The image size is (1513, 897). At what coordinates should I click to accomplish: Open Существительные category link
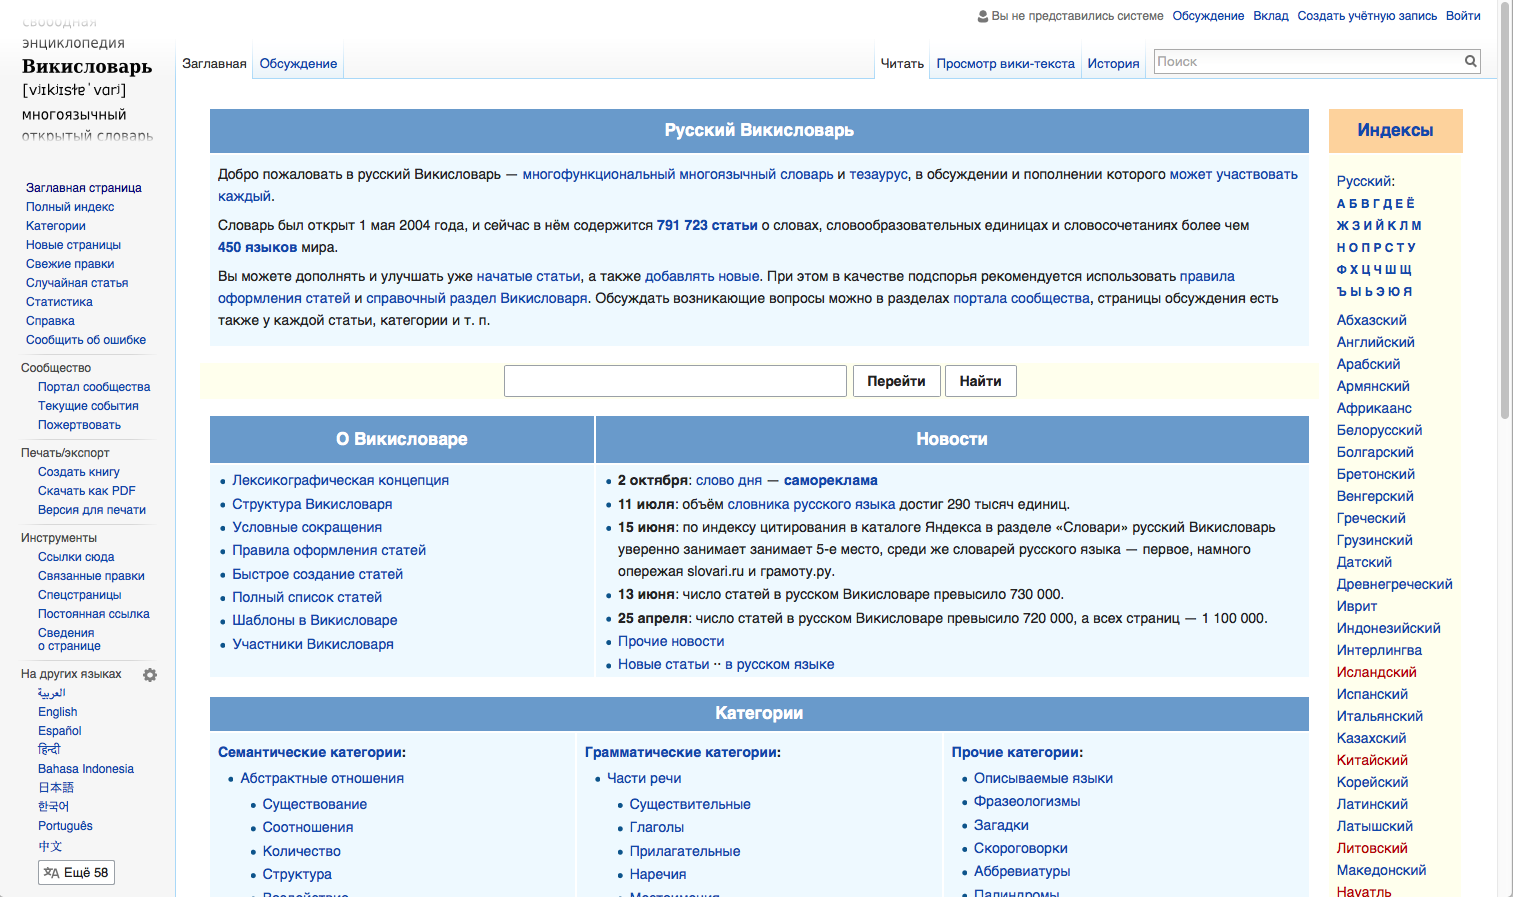click(690, 804)
